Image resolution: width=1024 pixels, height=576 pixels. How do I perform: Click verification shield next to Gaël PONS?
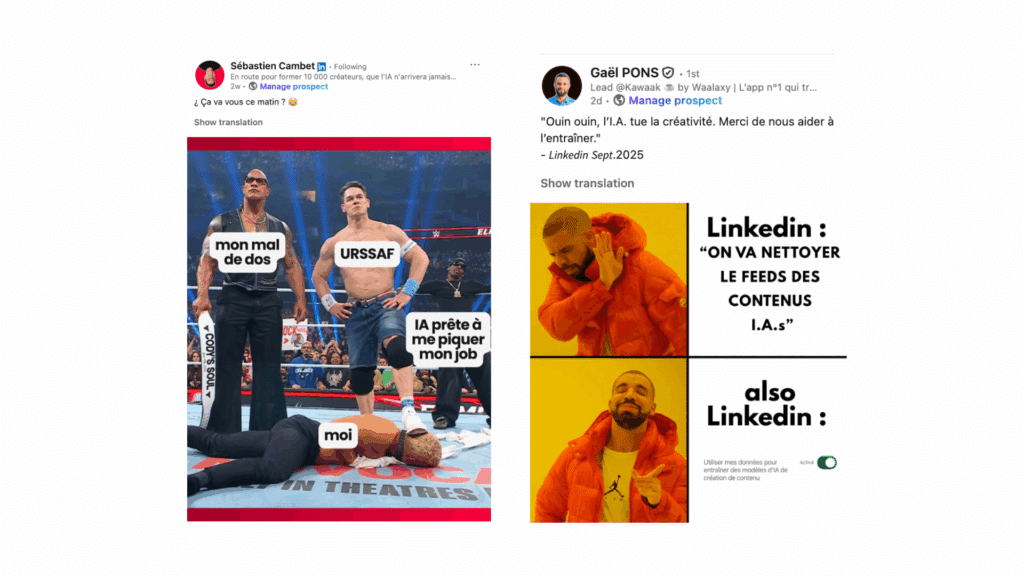(x=667, y=73)
